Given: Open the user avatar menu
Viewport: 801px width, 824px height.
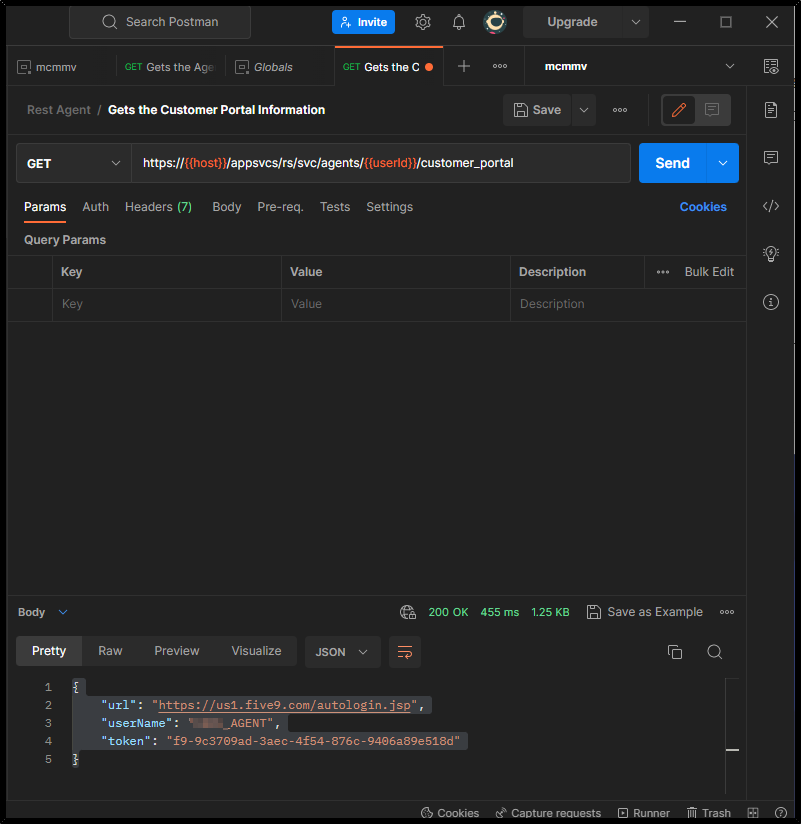Looking at the screenshot, I should [495, 22].
